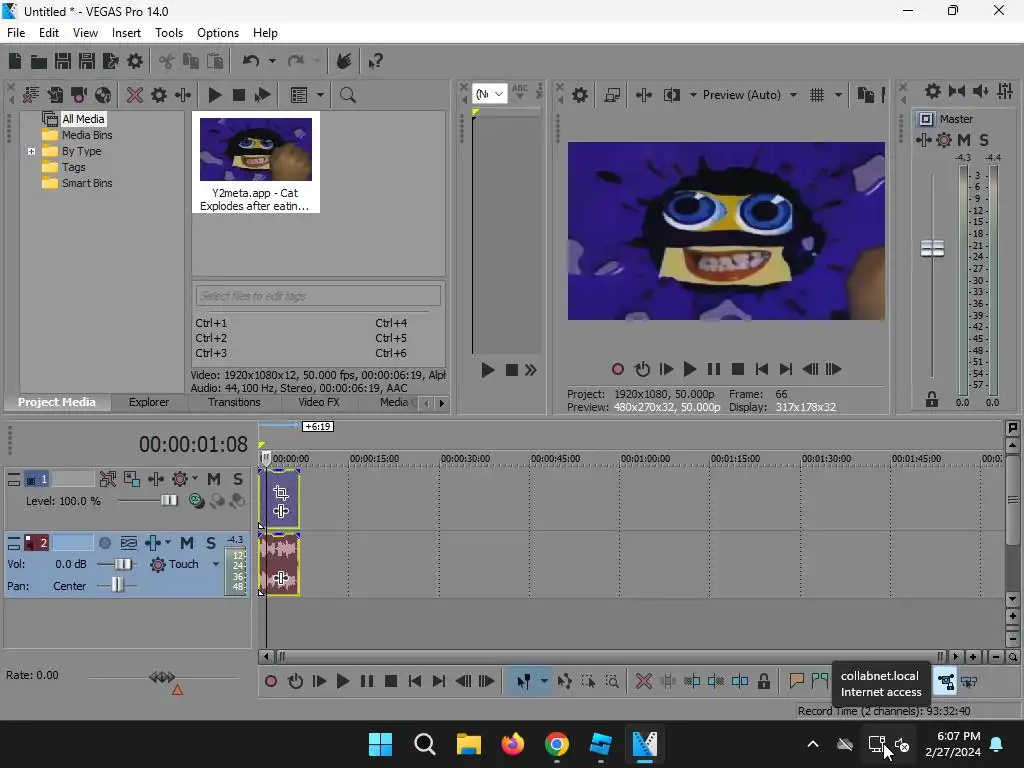The image size is (1024, 768).
Task: Open Video Output FX in preview
Action: [644, 95]
